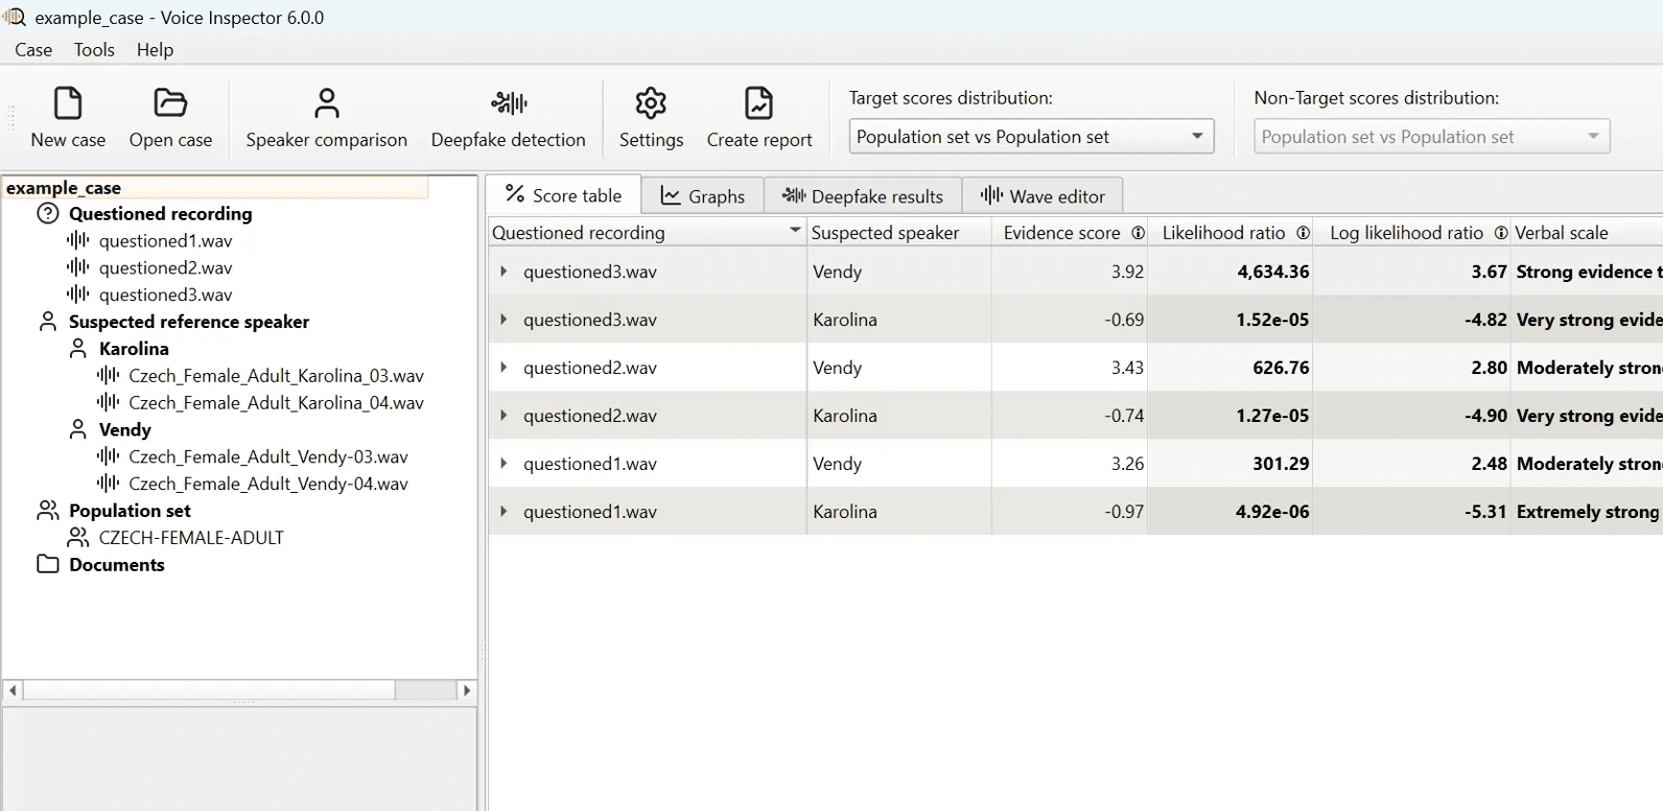This screenshot has width=1663, height=811.
Task: Click info icon next to Evidence score
Action: 1137,232
